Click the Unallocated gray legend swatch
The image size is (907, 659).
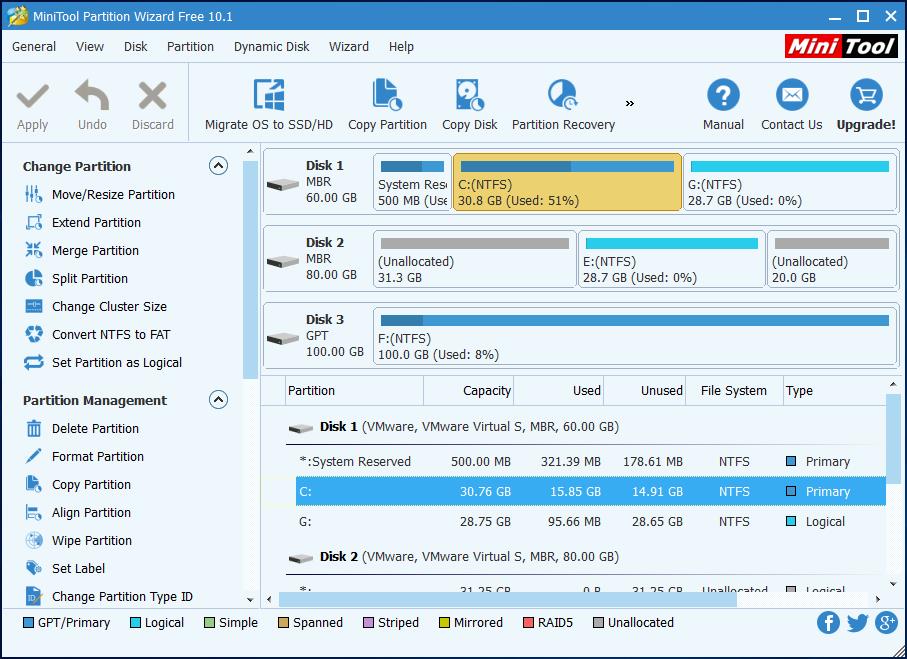pyautogui.click(x=598, y=623)
